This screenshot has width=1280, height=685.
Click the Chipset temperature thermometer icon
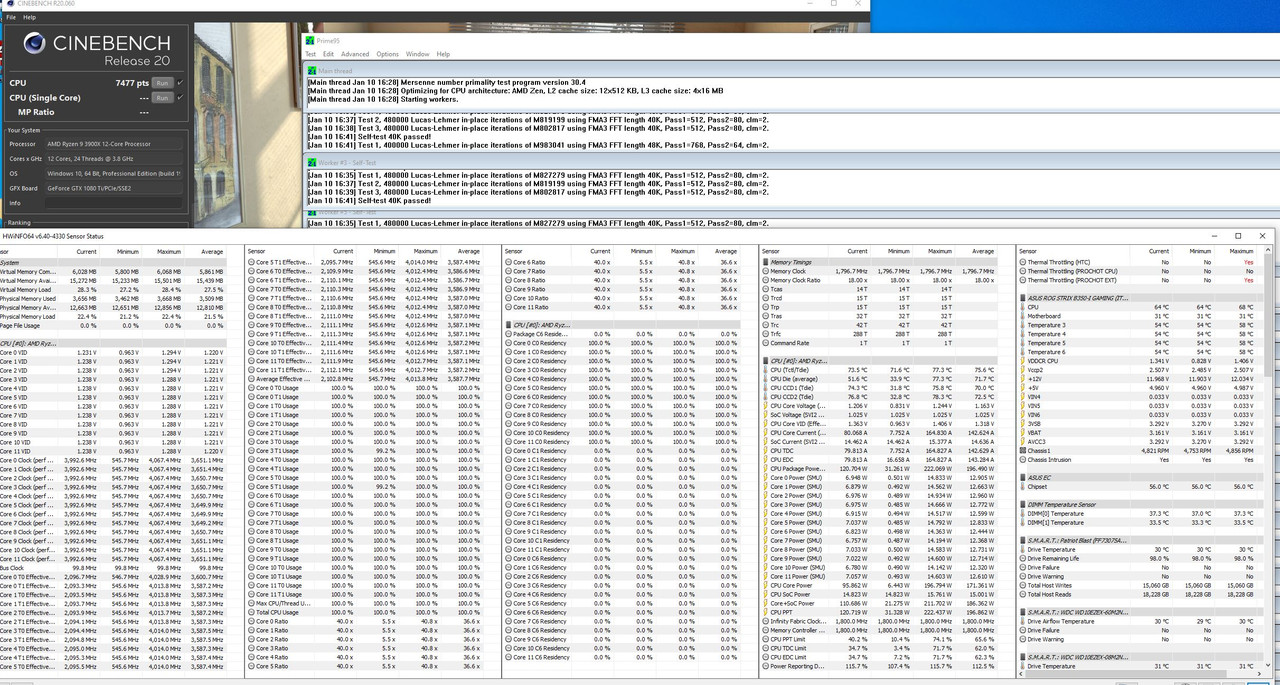(1023, 486)
